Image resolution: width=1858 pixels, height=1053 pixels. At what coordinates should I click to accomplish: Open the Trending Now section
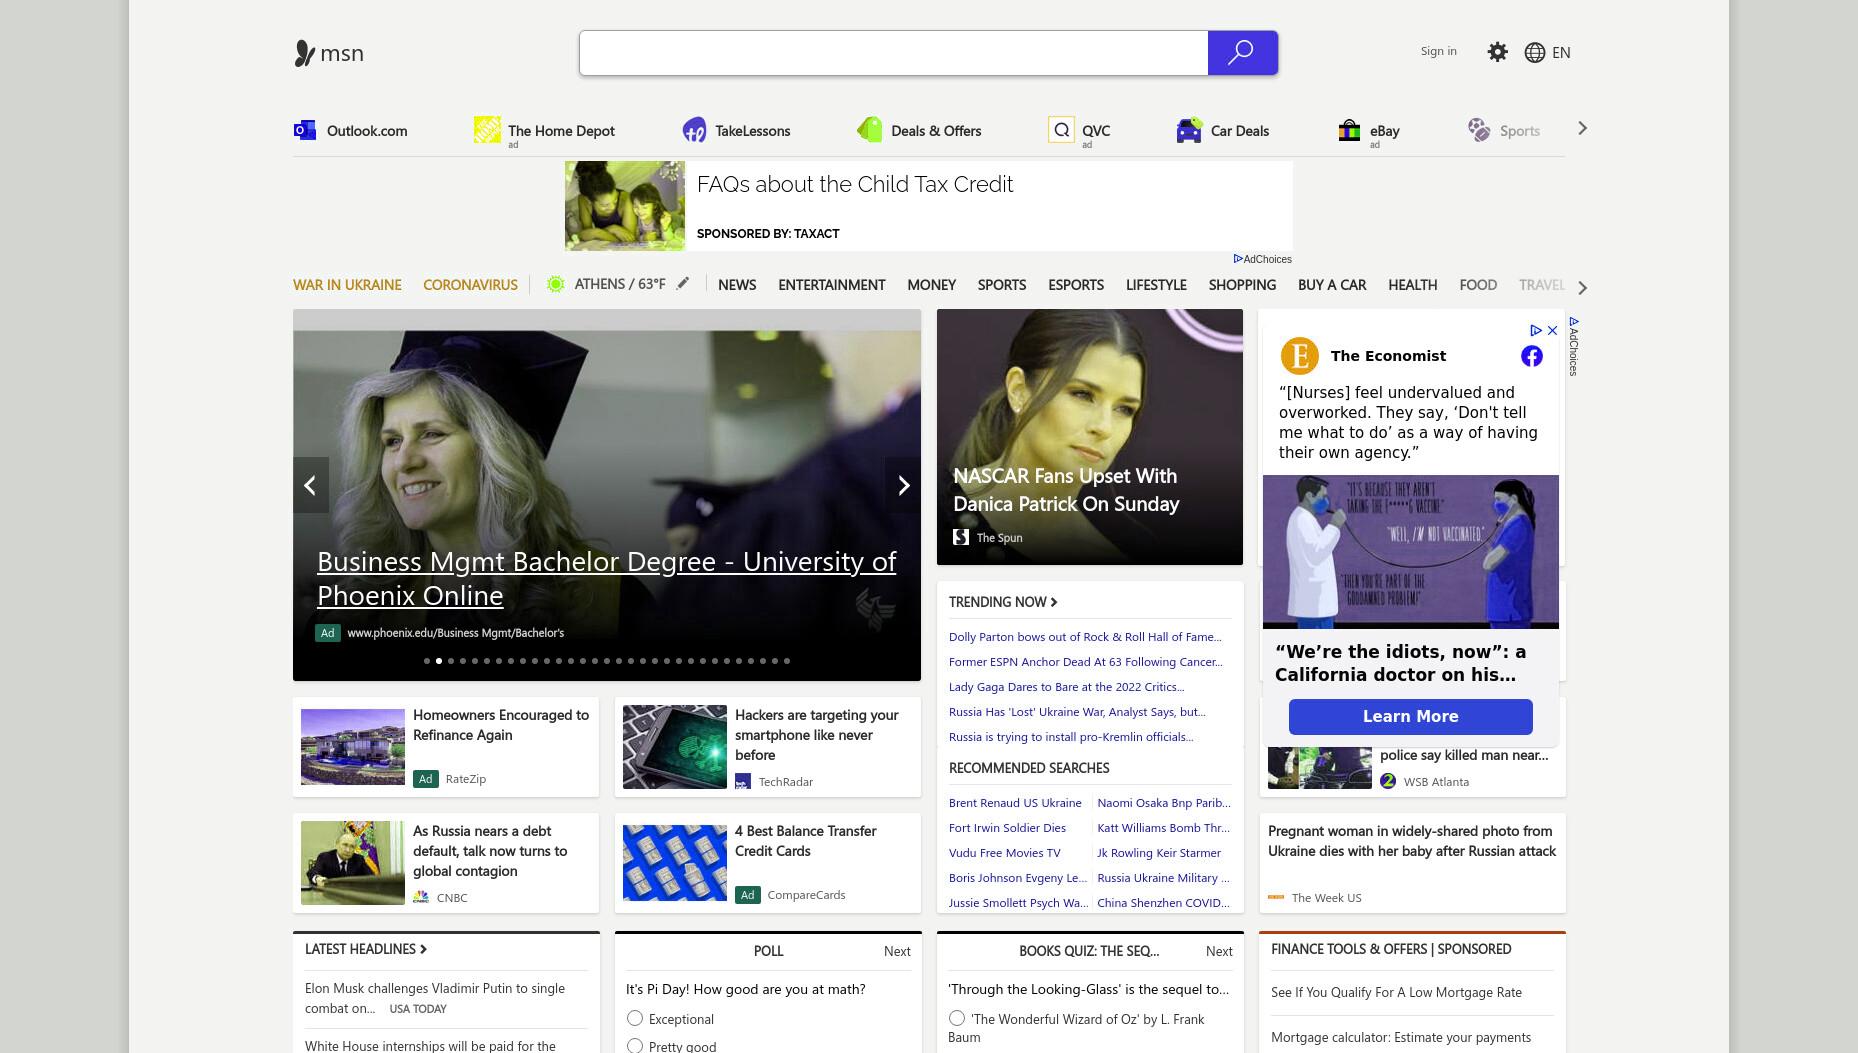[x=1003, y=601]
